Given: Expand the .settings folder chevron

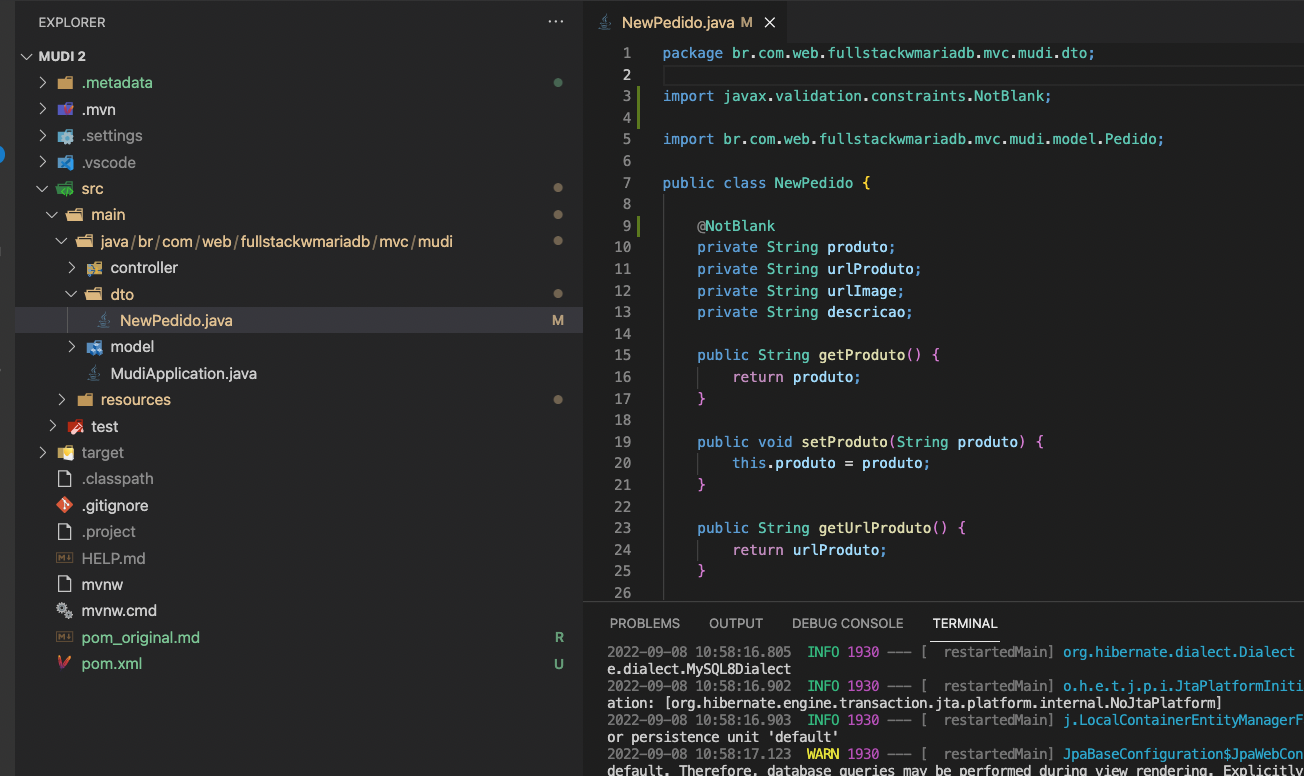Looking at the screenshot, I should tap(42, 136).
